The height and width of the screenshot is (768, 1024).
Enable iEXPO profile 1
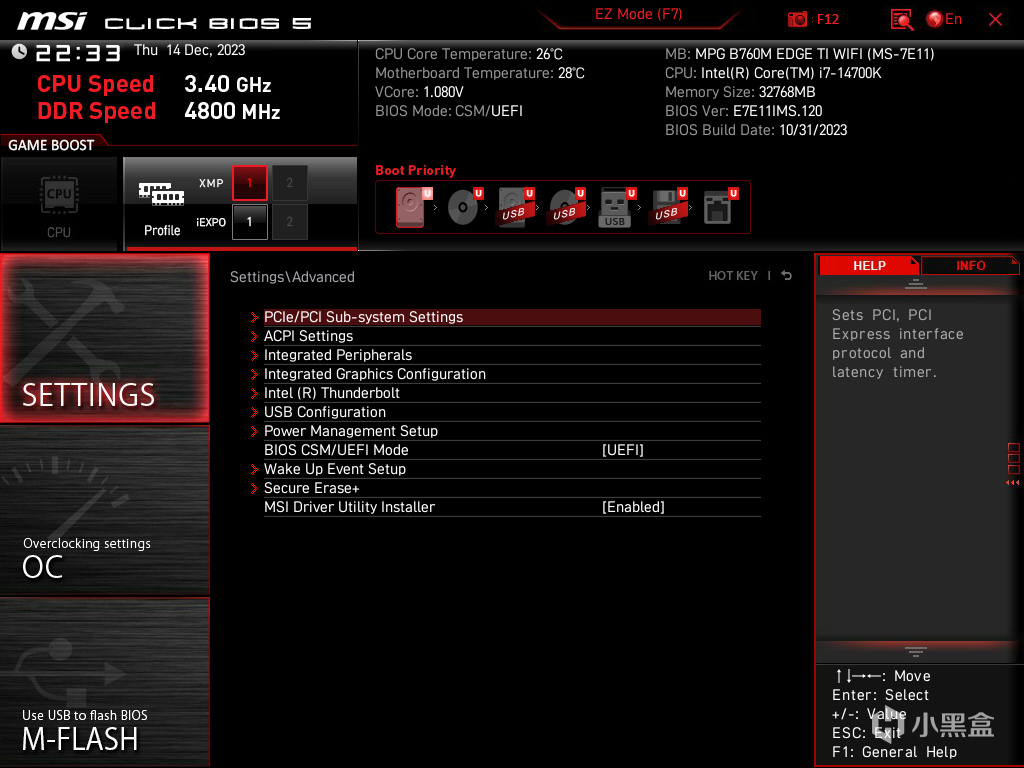click(x=249, y=222)
